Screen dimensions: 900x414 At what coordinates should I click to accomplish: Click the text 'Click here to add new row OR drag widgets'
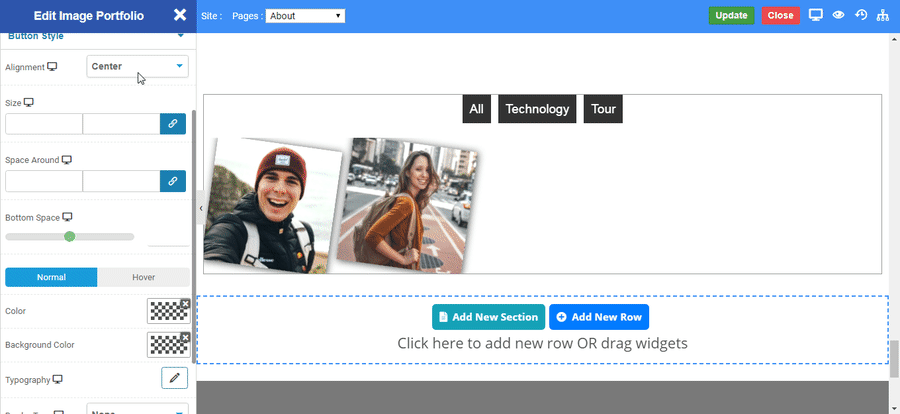(x=542, y=343)
